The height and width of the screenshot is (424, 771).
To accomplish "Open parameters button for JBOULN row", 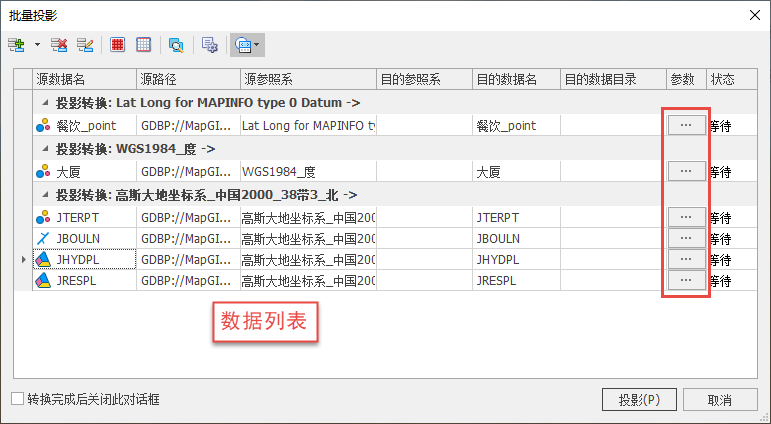I will (x=685, y=238).
